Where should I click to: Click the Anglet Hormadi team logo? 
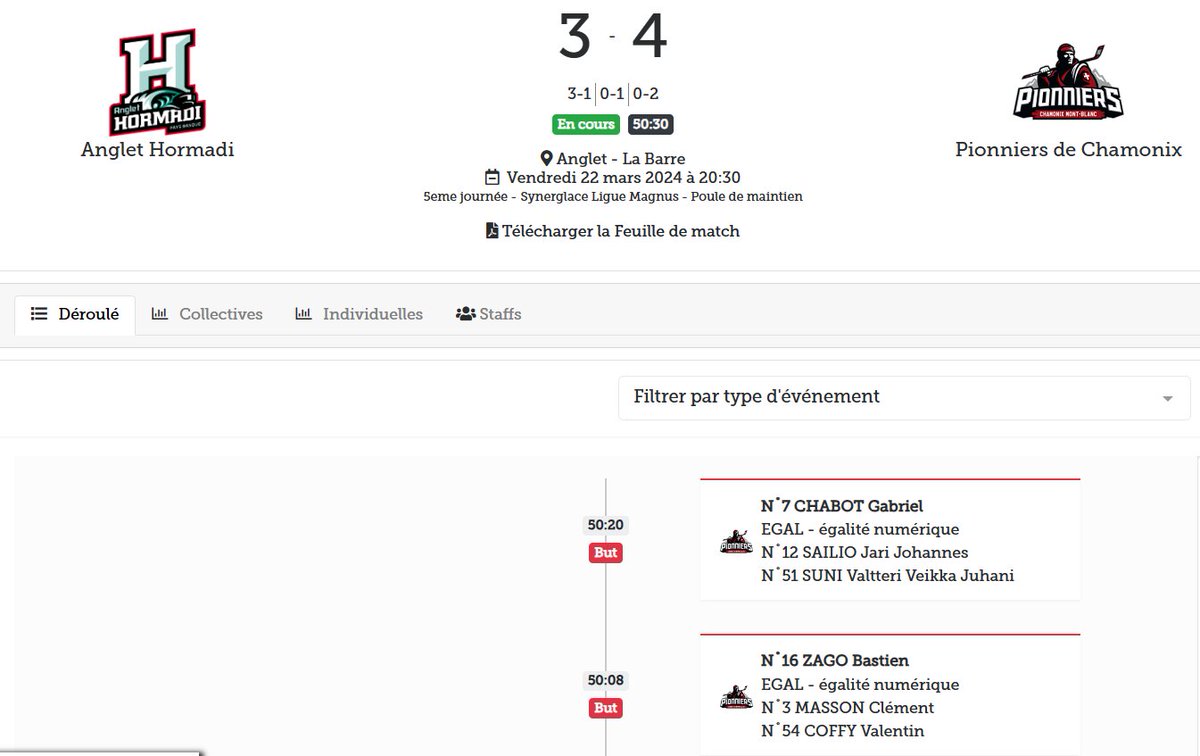click(157, 83)
